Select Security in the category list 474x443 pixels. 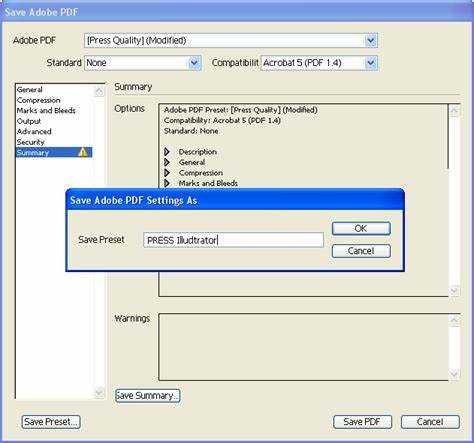point(31,142)
